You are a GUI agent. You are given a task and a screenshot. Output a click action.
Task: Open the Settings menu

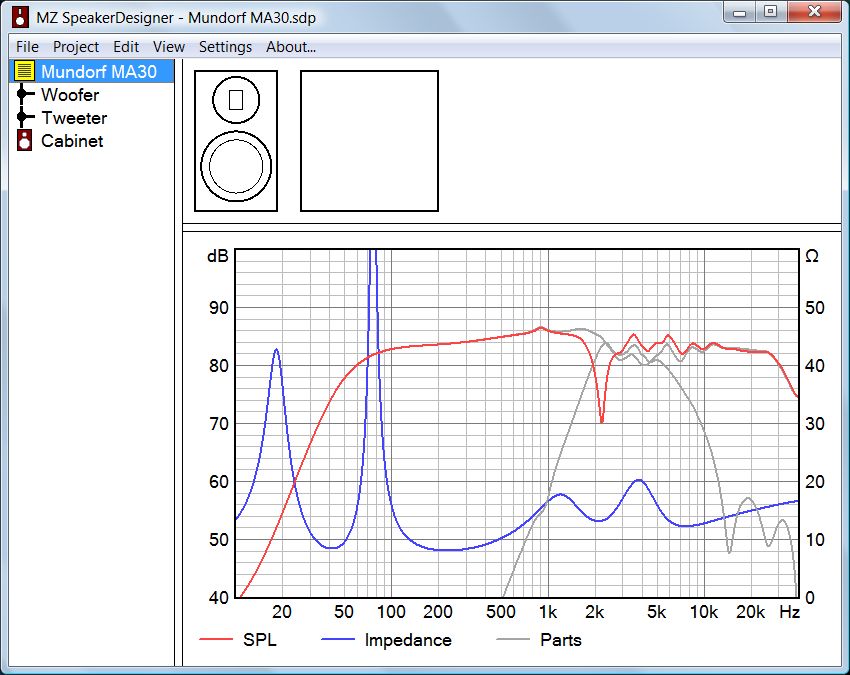point(225,47)
